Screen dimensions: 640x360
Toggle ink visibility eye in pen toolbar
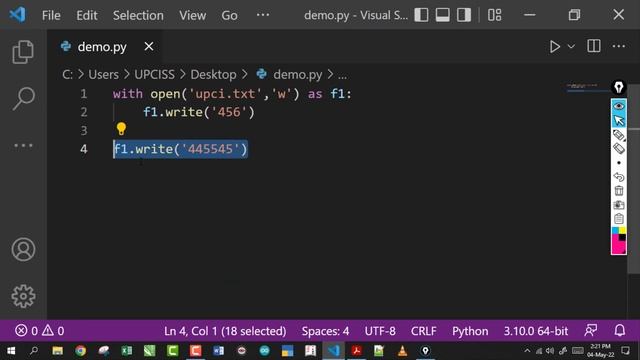click(619, 106)
